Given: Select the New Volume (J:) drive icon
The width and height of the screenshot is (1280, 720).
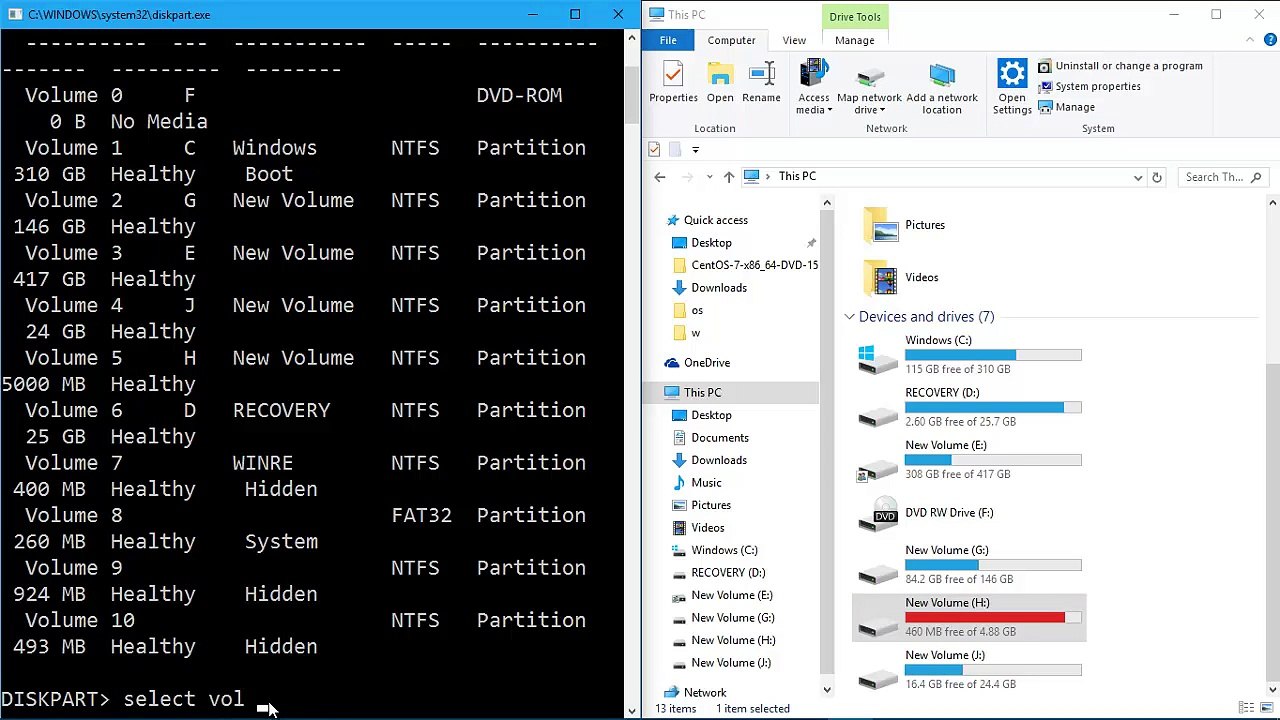Looking at the screenshot, I should pos(878,678).
